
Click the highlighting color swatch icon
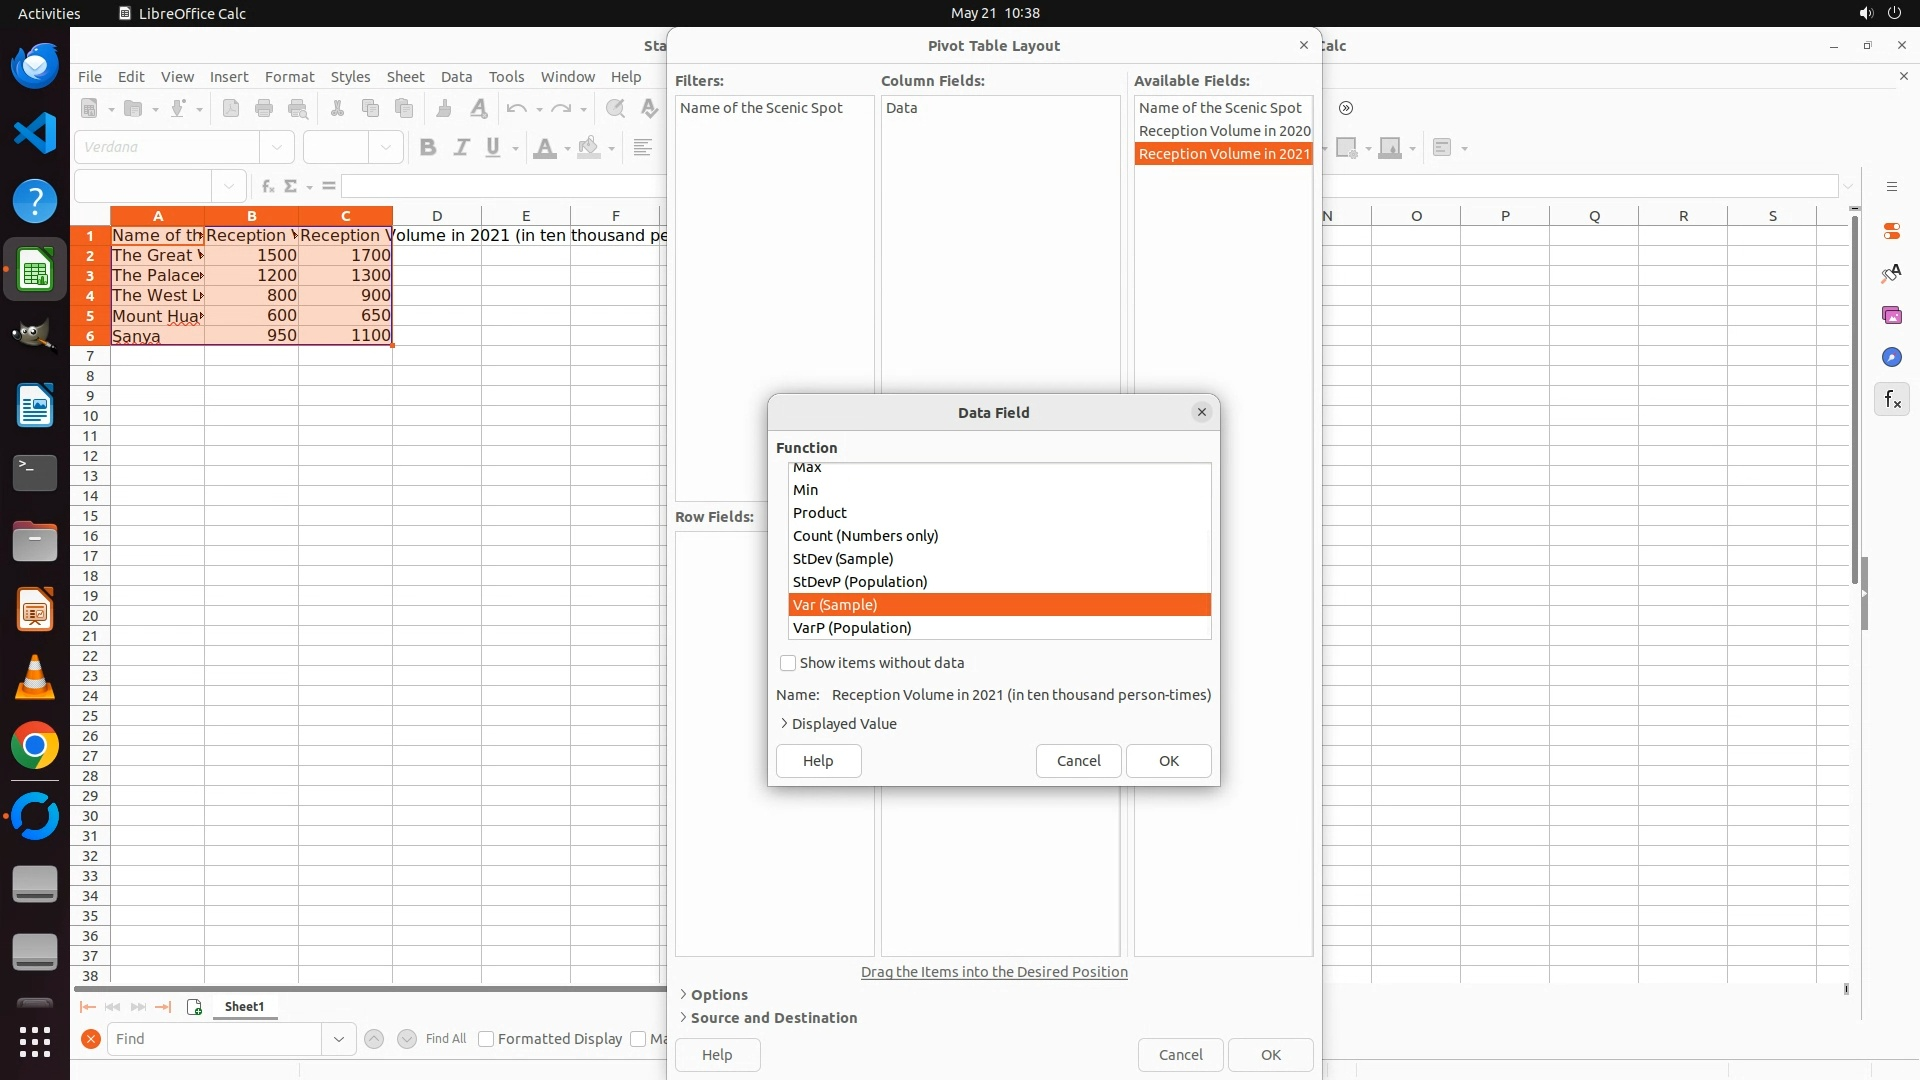pyautogui.click(x=589, y=148)
